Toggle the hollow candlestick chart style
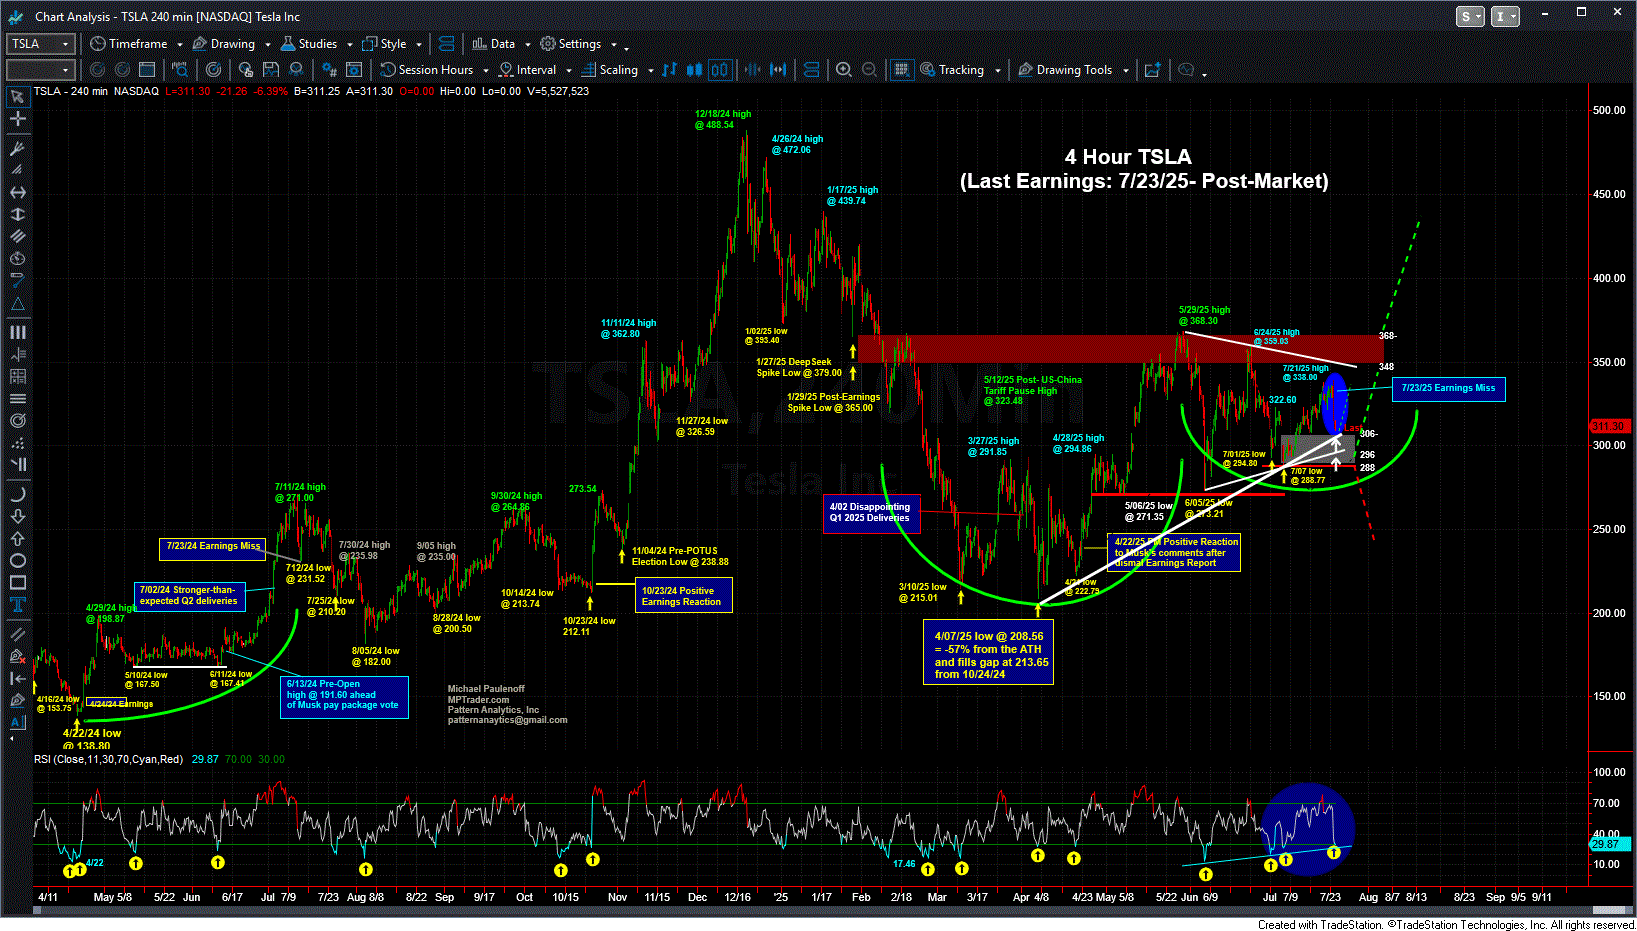 [x=720, y=70]
